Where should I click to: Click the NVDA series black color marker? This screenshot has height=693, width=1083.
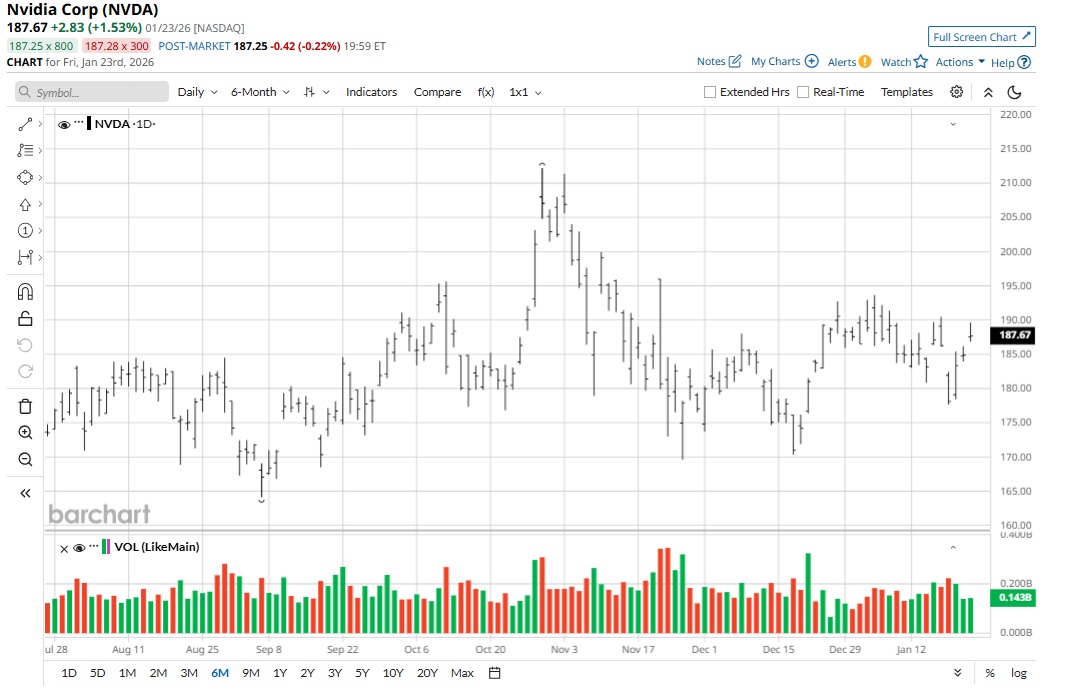click(89, 124)
